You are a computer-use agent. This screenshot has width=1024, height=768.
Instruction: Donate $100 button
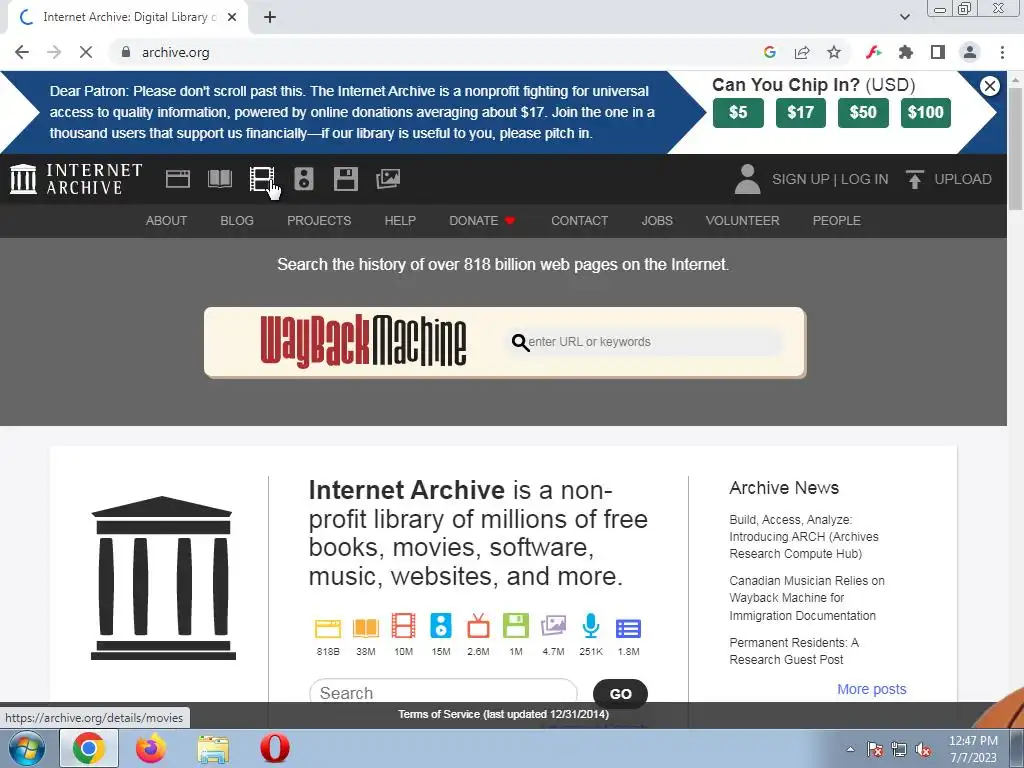[x=925, y=112]
